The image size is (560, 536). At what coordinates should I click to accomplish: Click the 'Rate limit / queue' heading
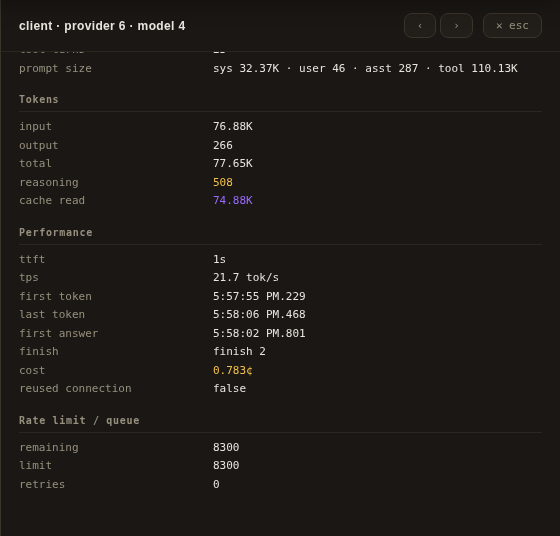[x=79, y=420]
